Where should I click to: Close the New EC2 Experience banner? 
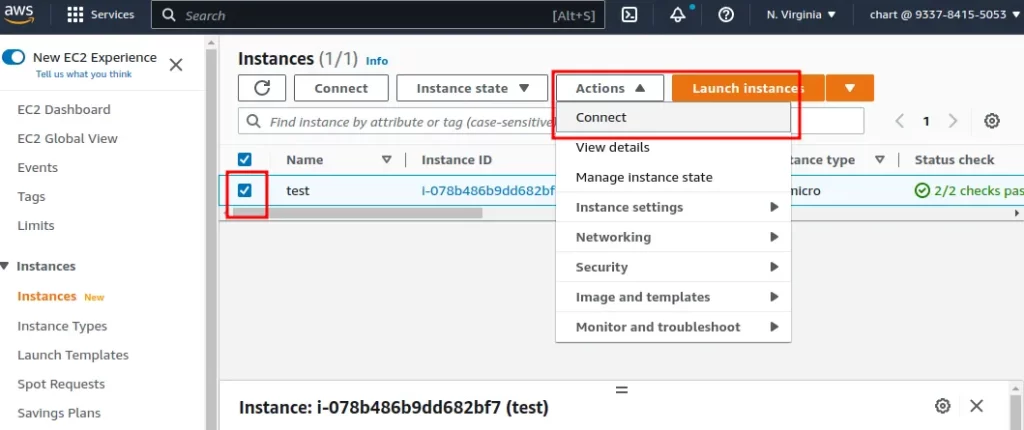point(176,65)
